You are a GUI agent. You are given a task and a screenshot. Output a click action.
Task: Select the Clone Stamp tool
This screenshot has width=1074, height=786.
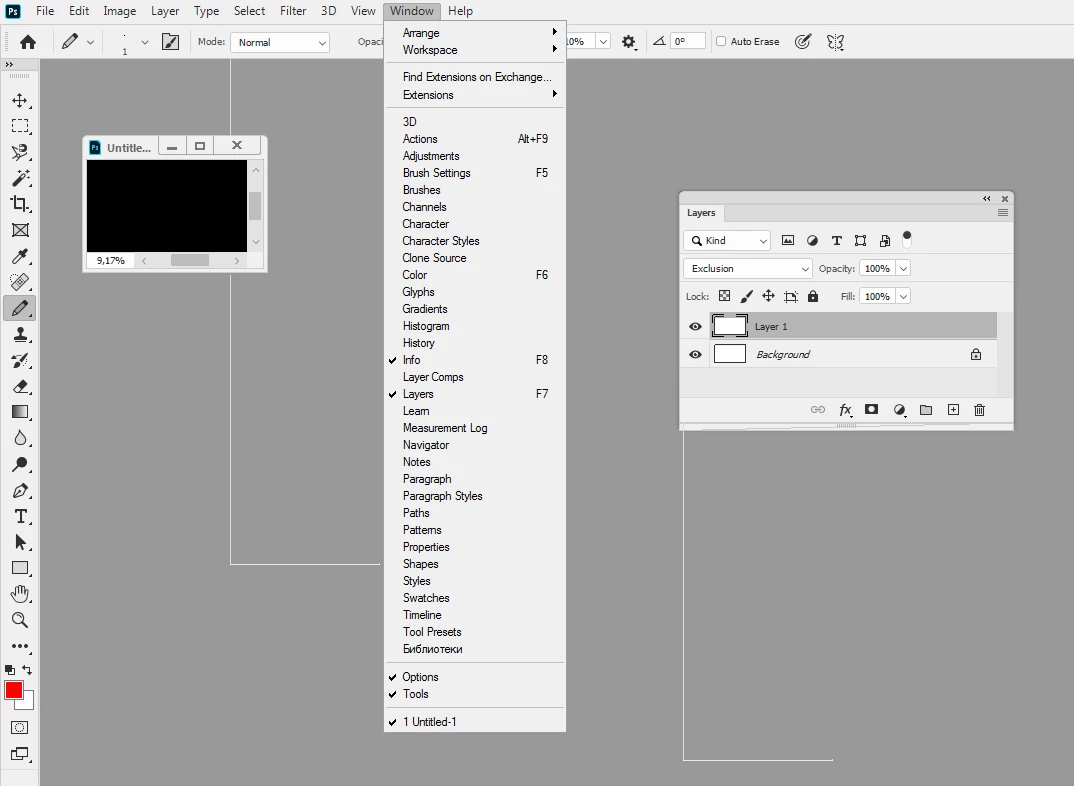pyautogui.click(x=20, y=334)
